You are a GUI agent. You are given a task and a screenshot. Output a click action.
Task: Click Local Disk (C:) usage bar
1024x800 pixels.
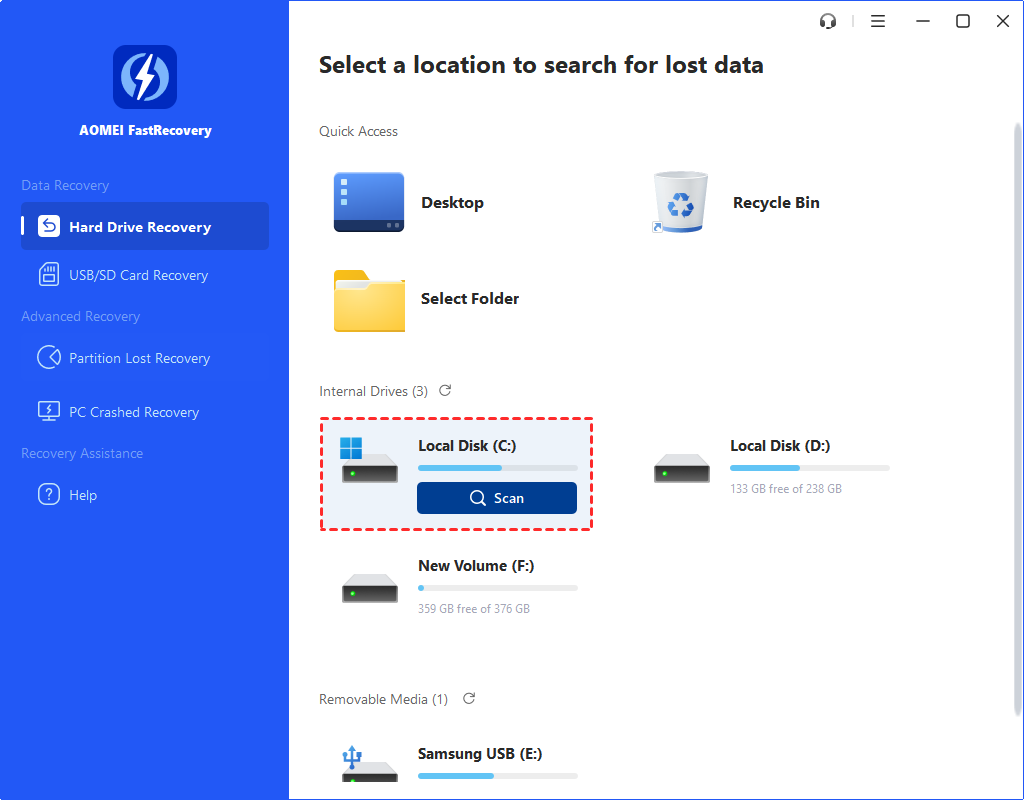point(498,468)
